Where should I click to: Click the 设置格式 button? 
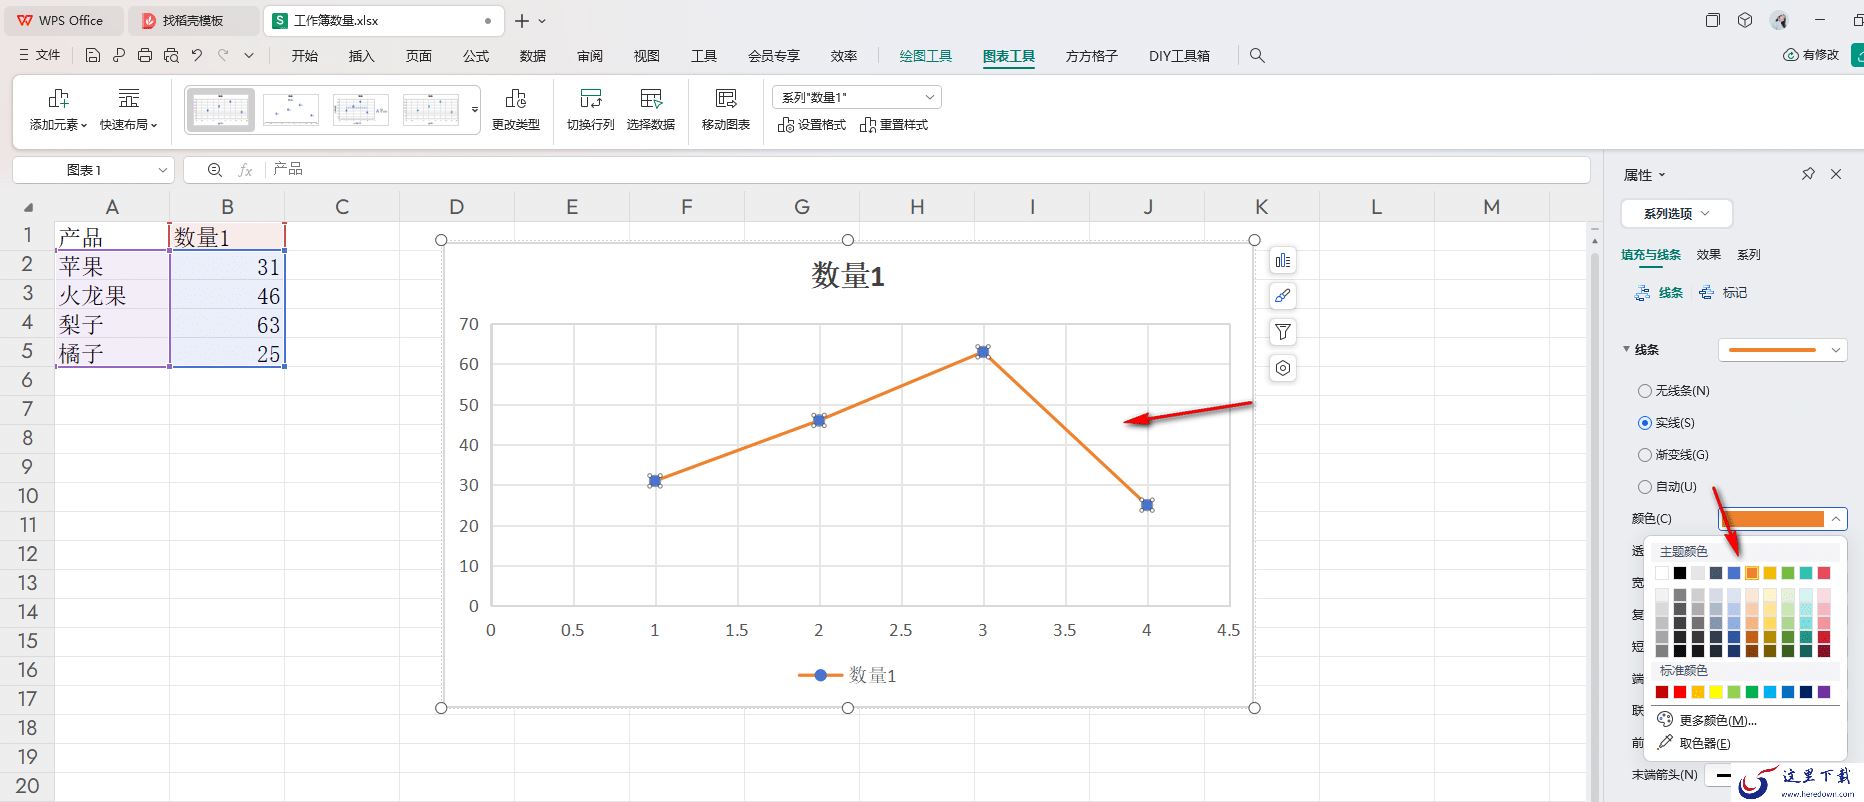812,125
